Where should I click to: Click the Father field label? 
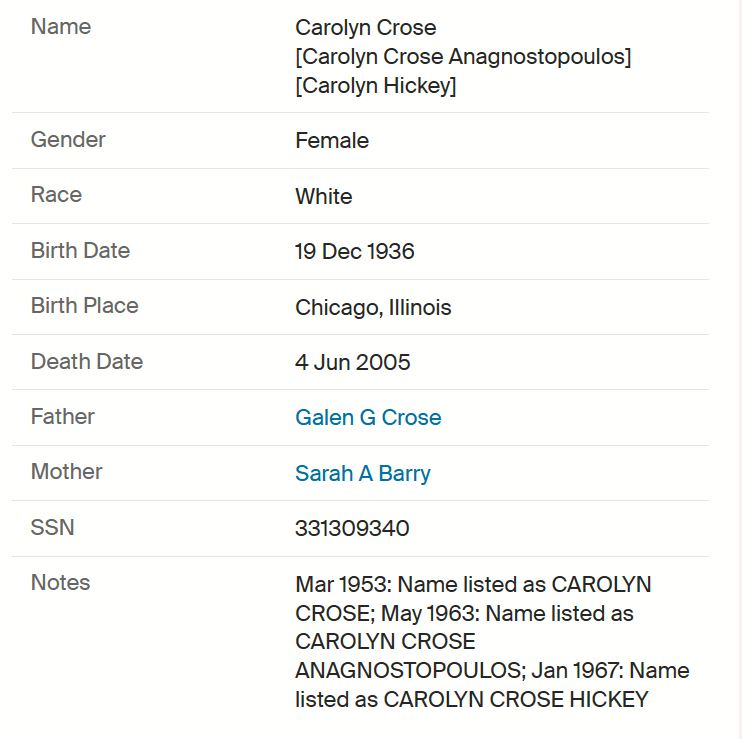tap(62, 417)
